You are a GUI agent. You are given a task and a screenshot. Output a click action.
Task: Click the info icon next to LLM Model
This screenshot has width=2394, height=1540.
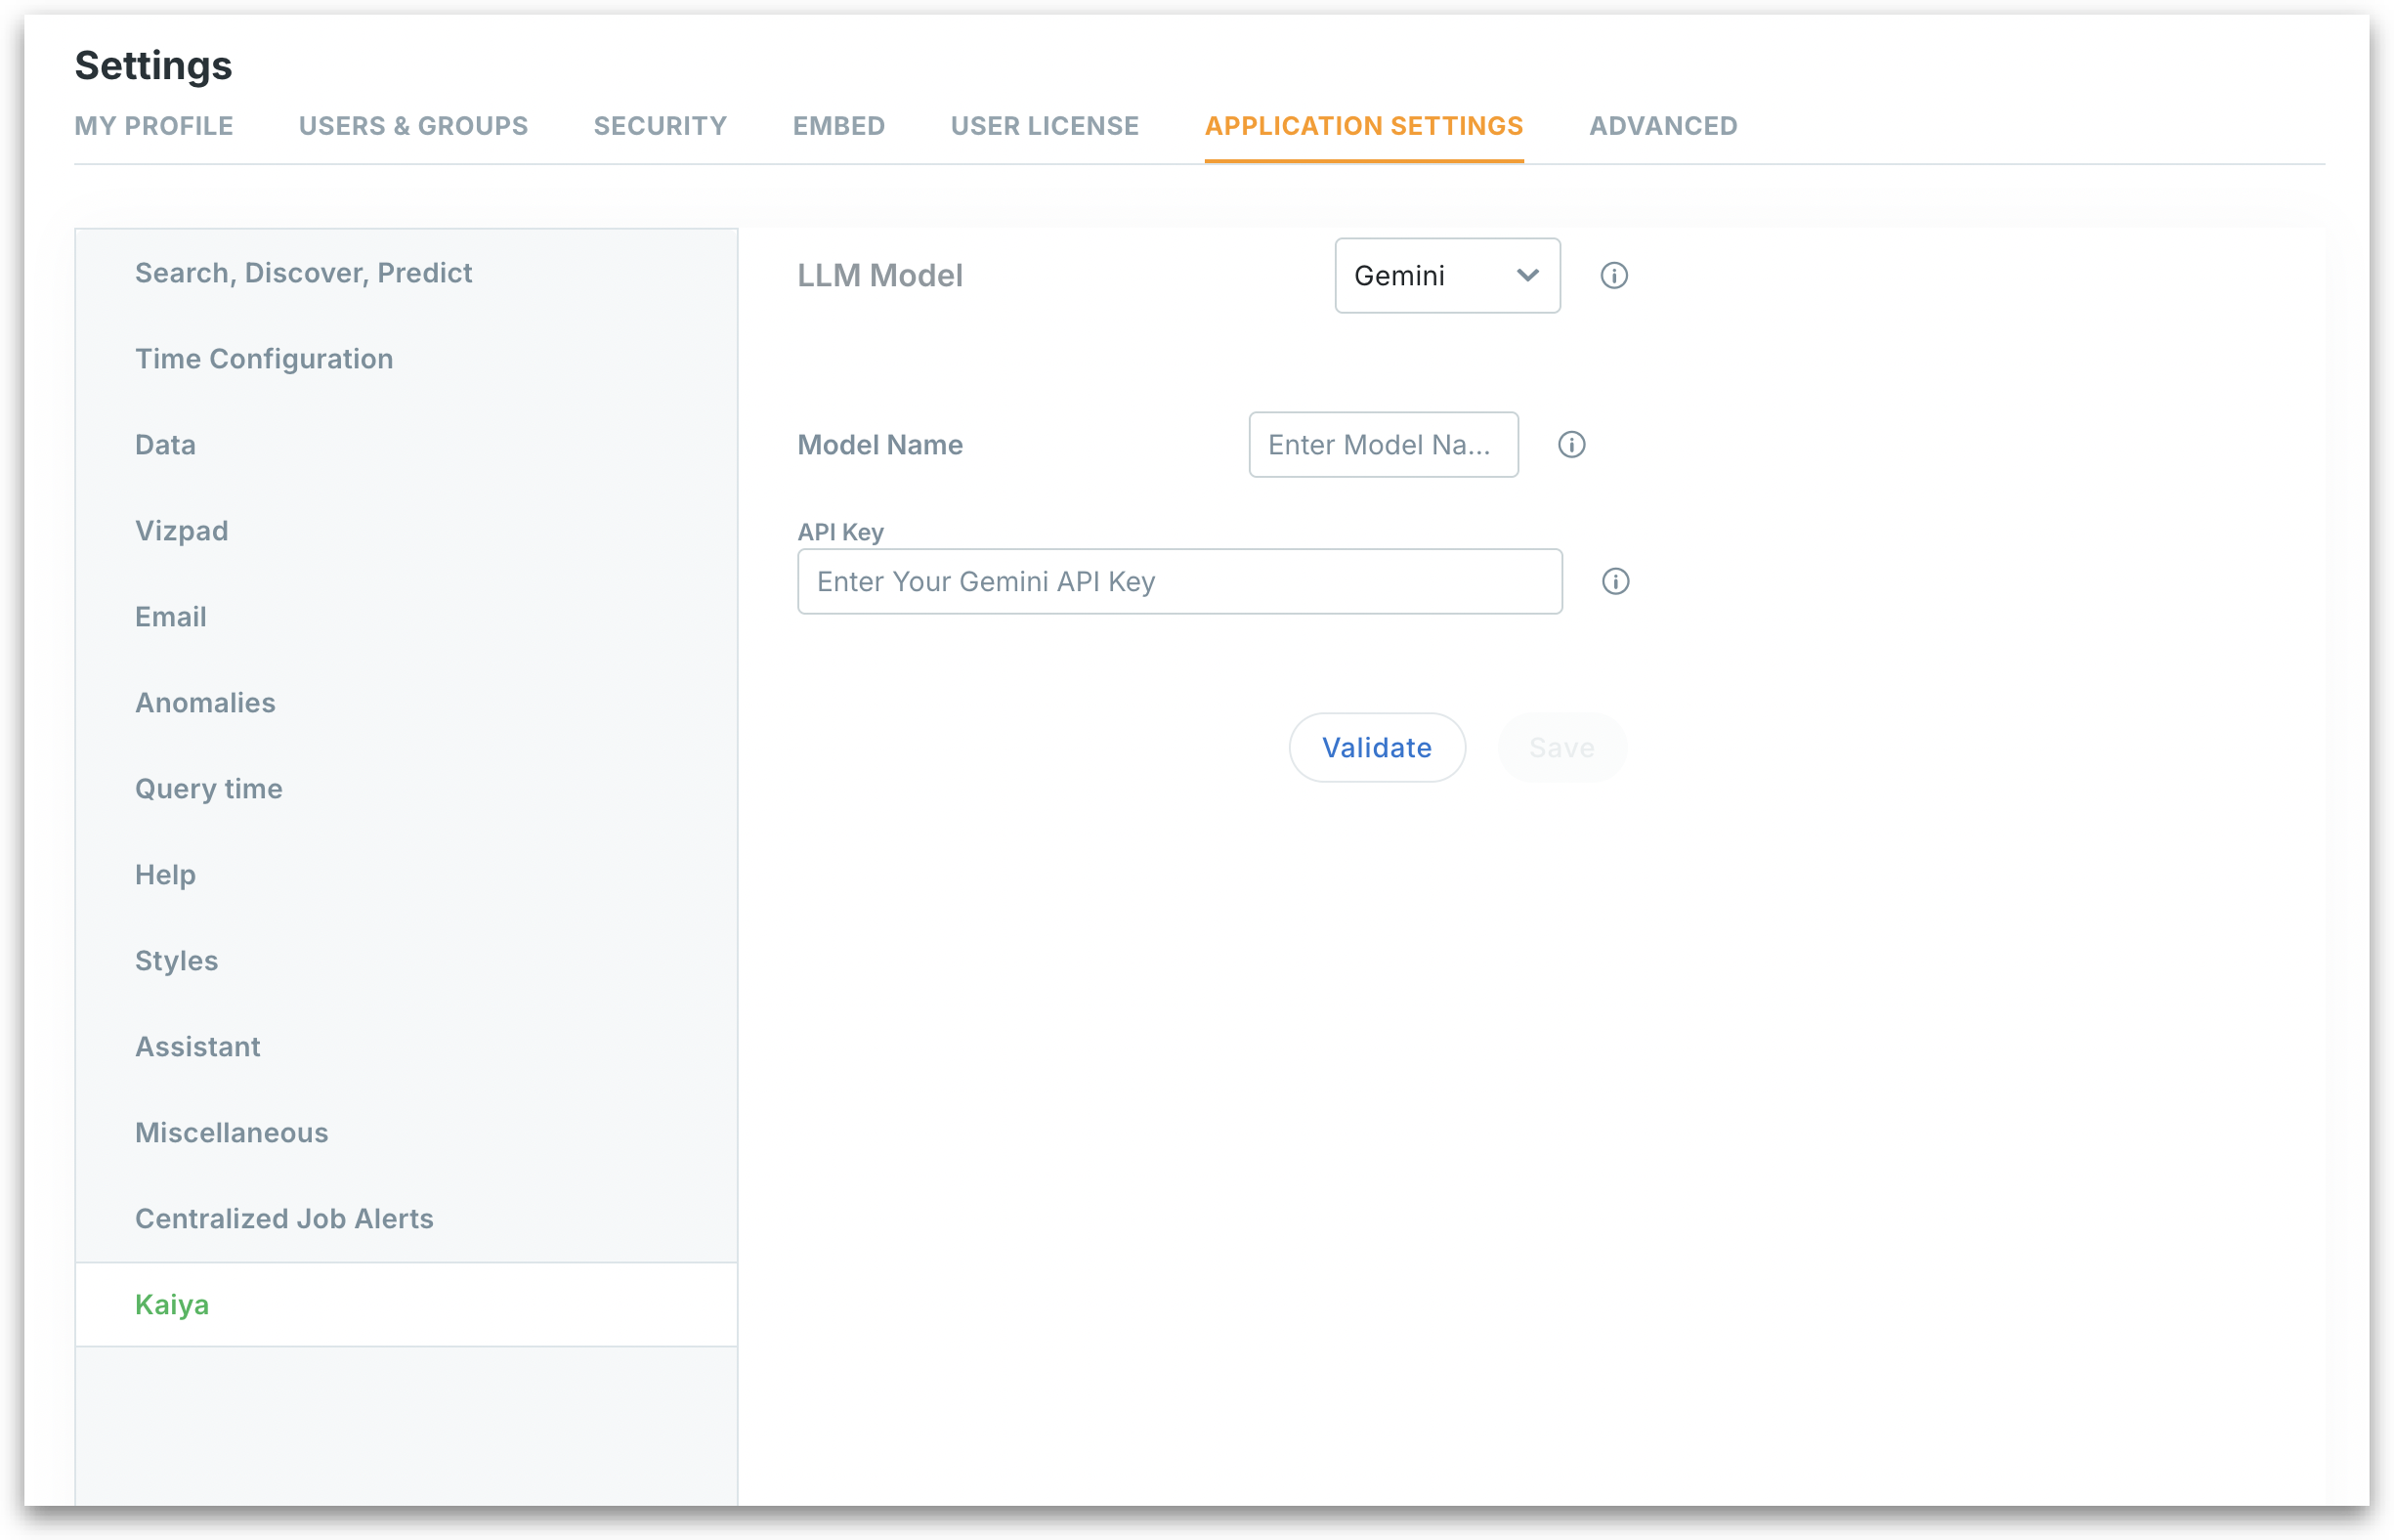(1613, 275)
